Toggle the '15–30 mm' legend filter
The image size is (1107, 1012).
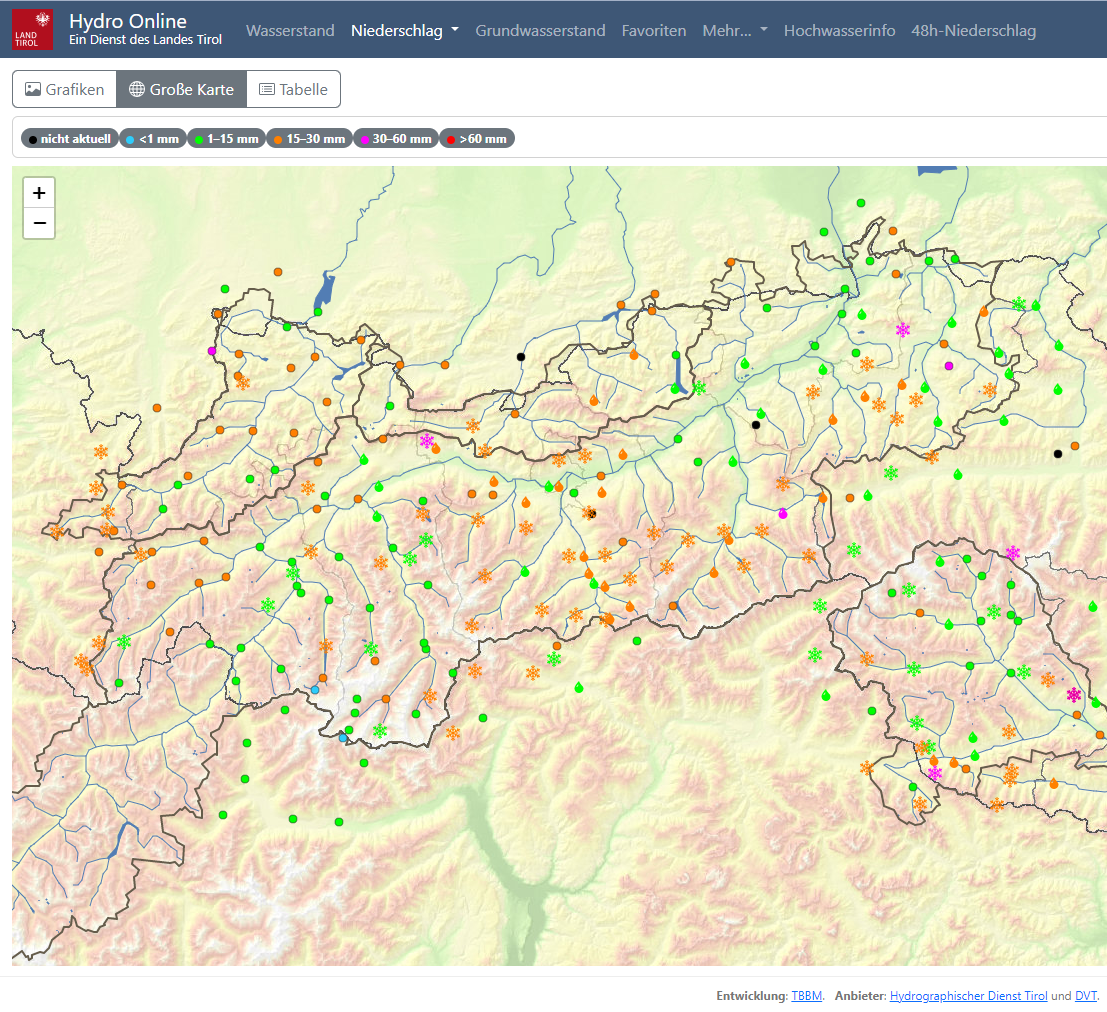309,139
